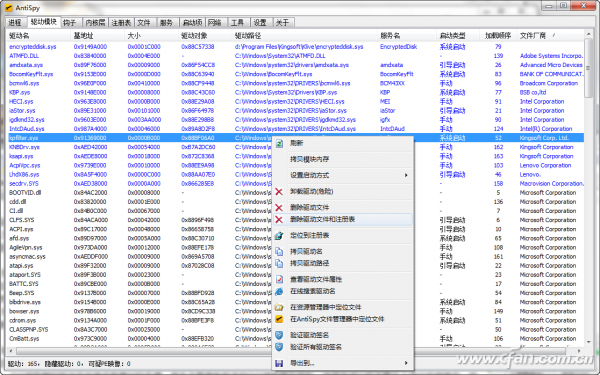Click folder icon beside 在资源管理器中定位文件

tap(279, 308)
